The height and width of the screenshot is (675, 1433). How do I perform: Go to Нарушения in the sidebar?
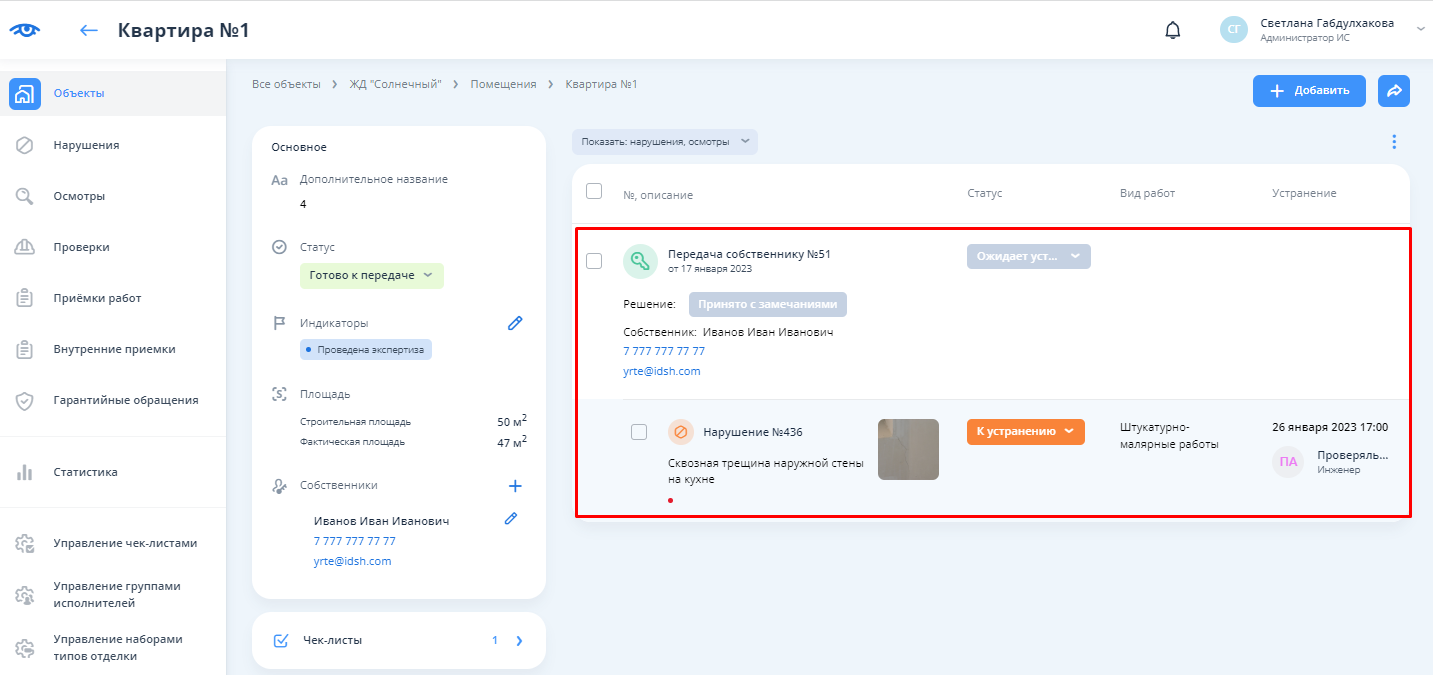pos(86,145)
